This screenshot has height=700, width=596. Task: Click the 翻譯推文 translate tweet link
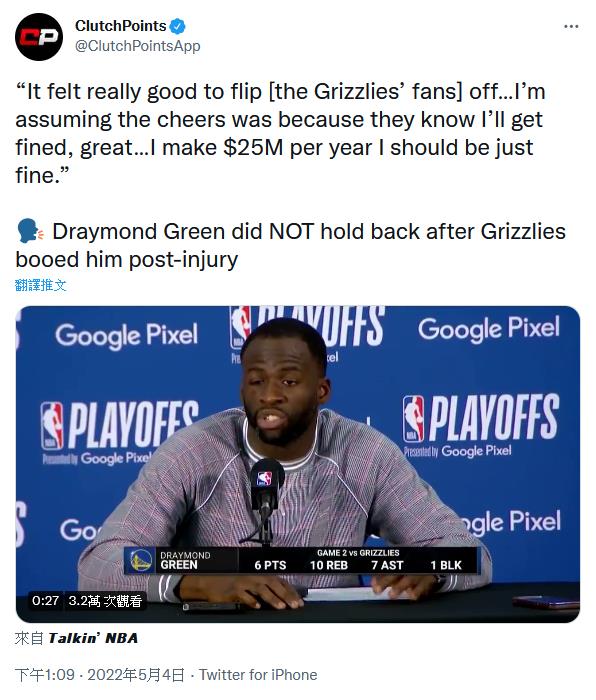pyautogui.click(x=41, y=285)
